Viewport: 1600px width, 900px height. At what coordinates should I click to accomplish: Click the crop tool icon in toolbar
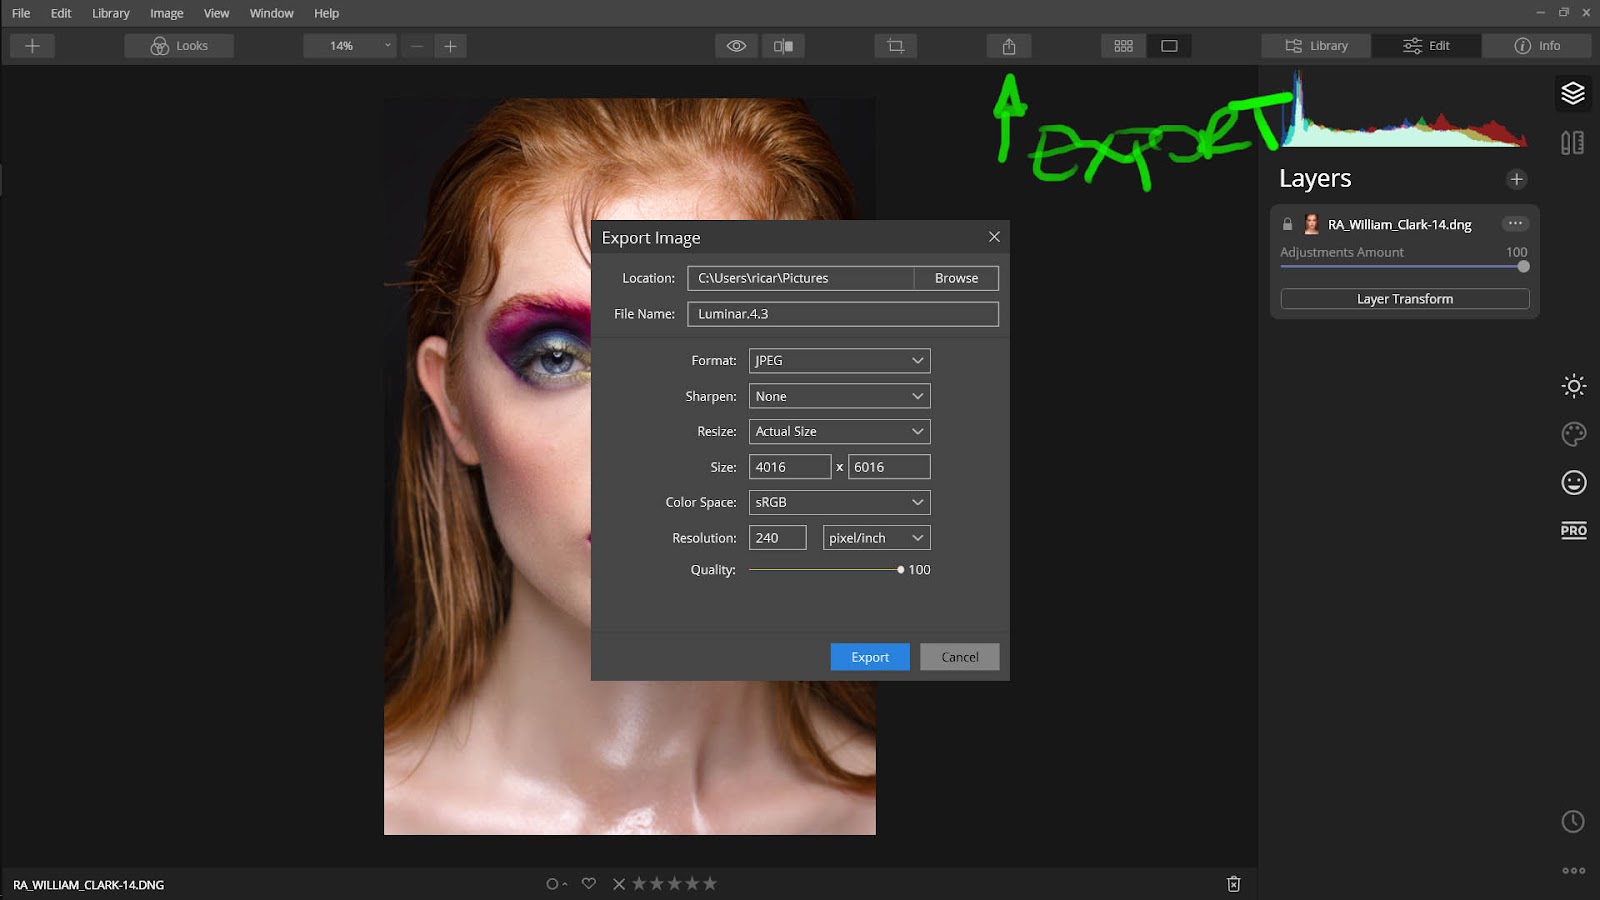coord(895,46)
